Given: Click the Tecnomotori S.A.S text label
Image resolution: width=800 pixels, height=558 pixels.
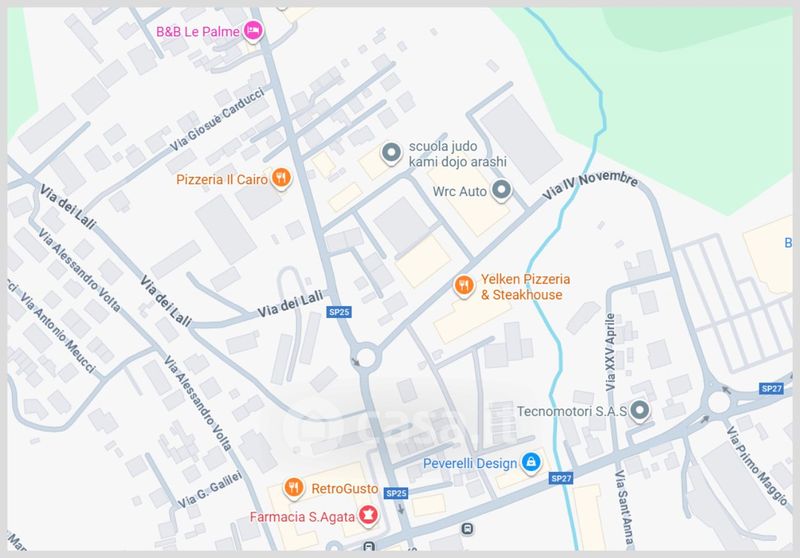Looking at the screenshot, I should [x=572, y=411].
